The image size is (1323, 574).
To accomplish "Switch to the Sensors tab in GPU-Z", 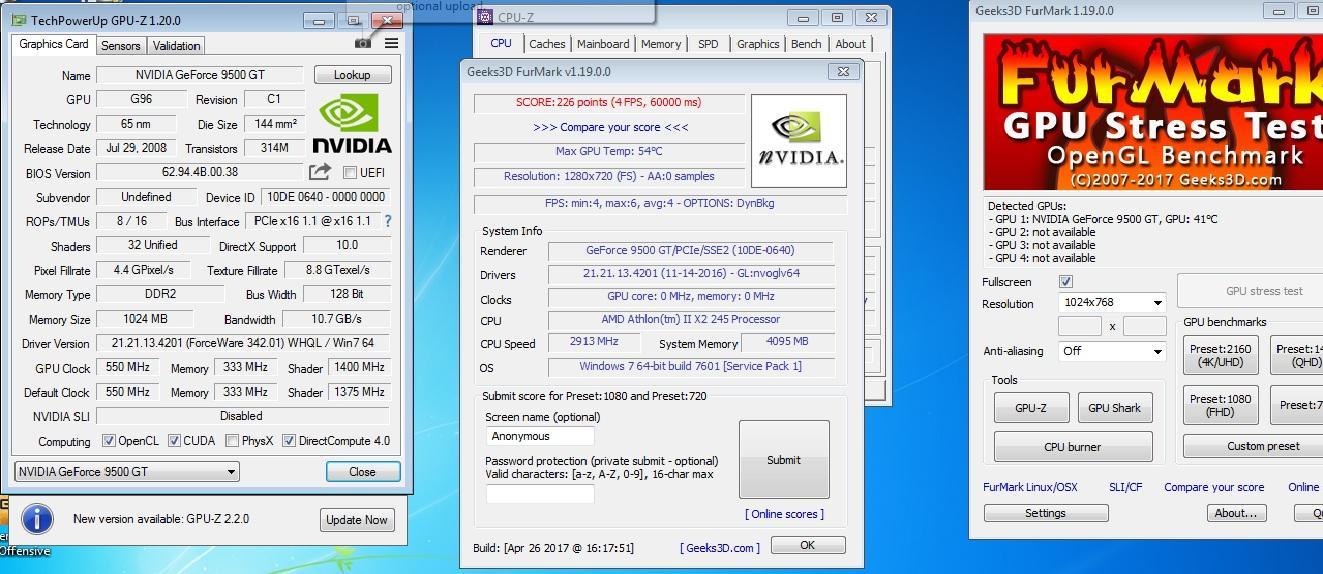I will tap(121, 46).
